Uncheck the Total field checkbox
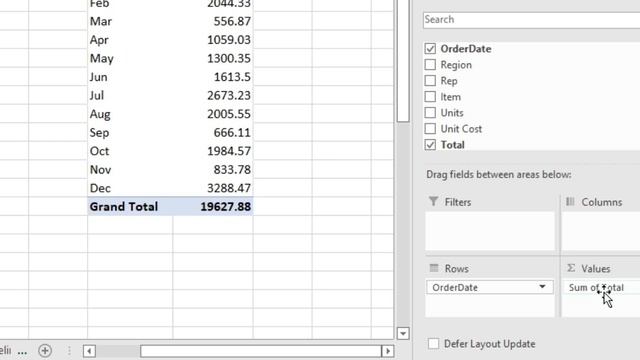Image resolution: width=640 pixels, height=360 pixels. [430, 144]
